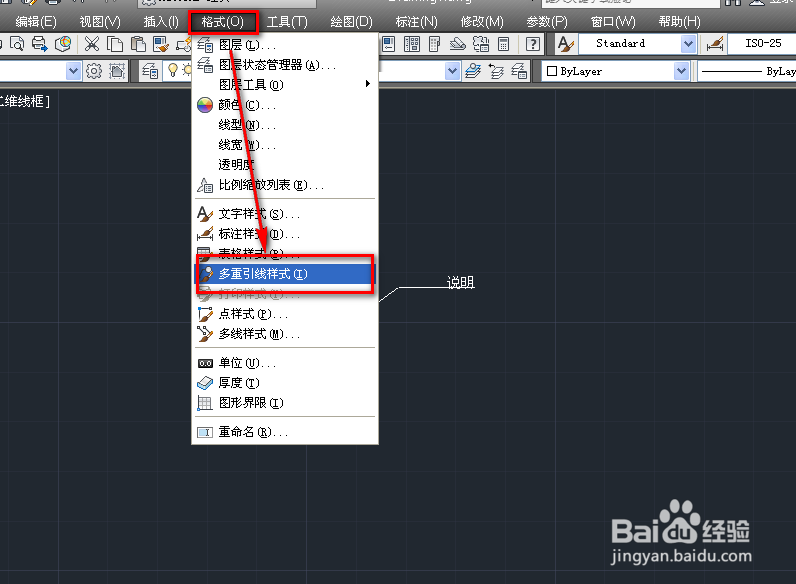The width and height of the screenshot is (796, 584).
Task: Open the 编辑(E) menu
Action: (36, 22)
